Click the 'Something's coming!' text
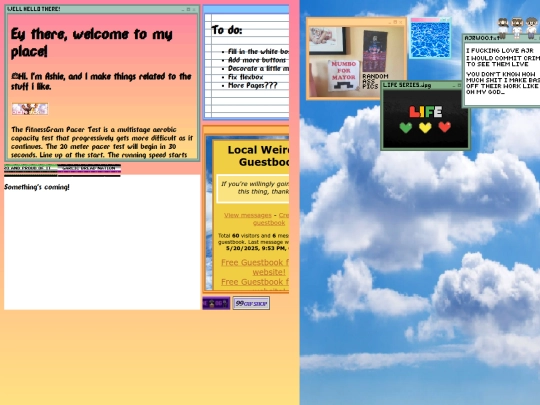Viewport: 540px width, 405px height. (37, 187)
